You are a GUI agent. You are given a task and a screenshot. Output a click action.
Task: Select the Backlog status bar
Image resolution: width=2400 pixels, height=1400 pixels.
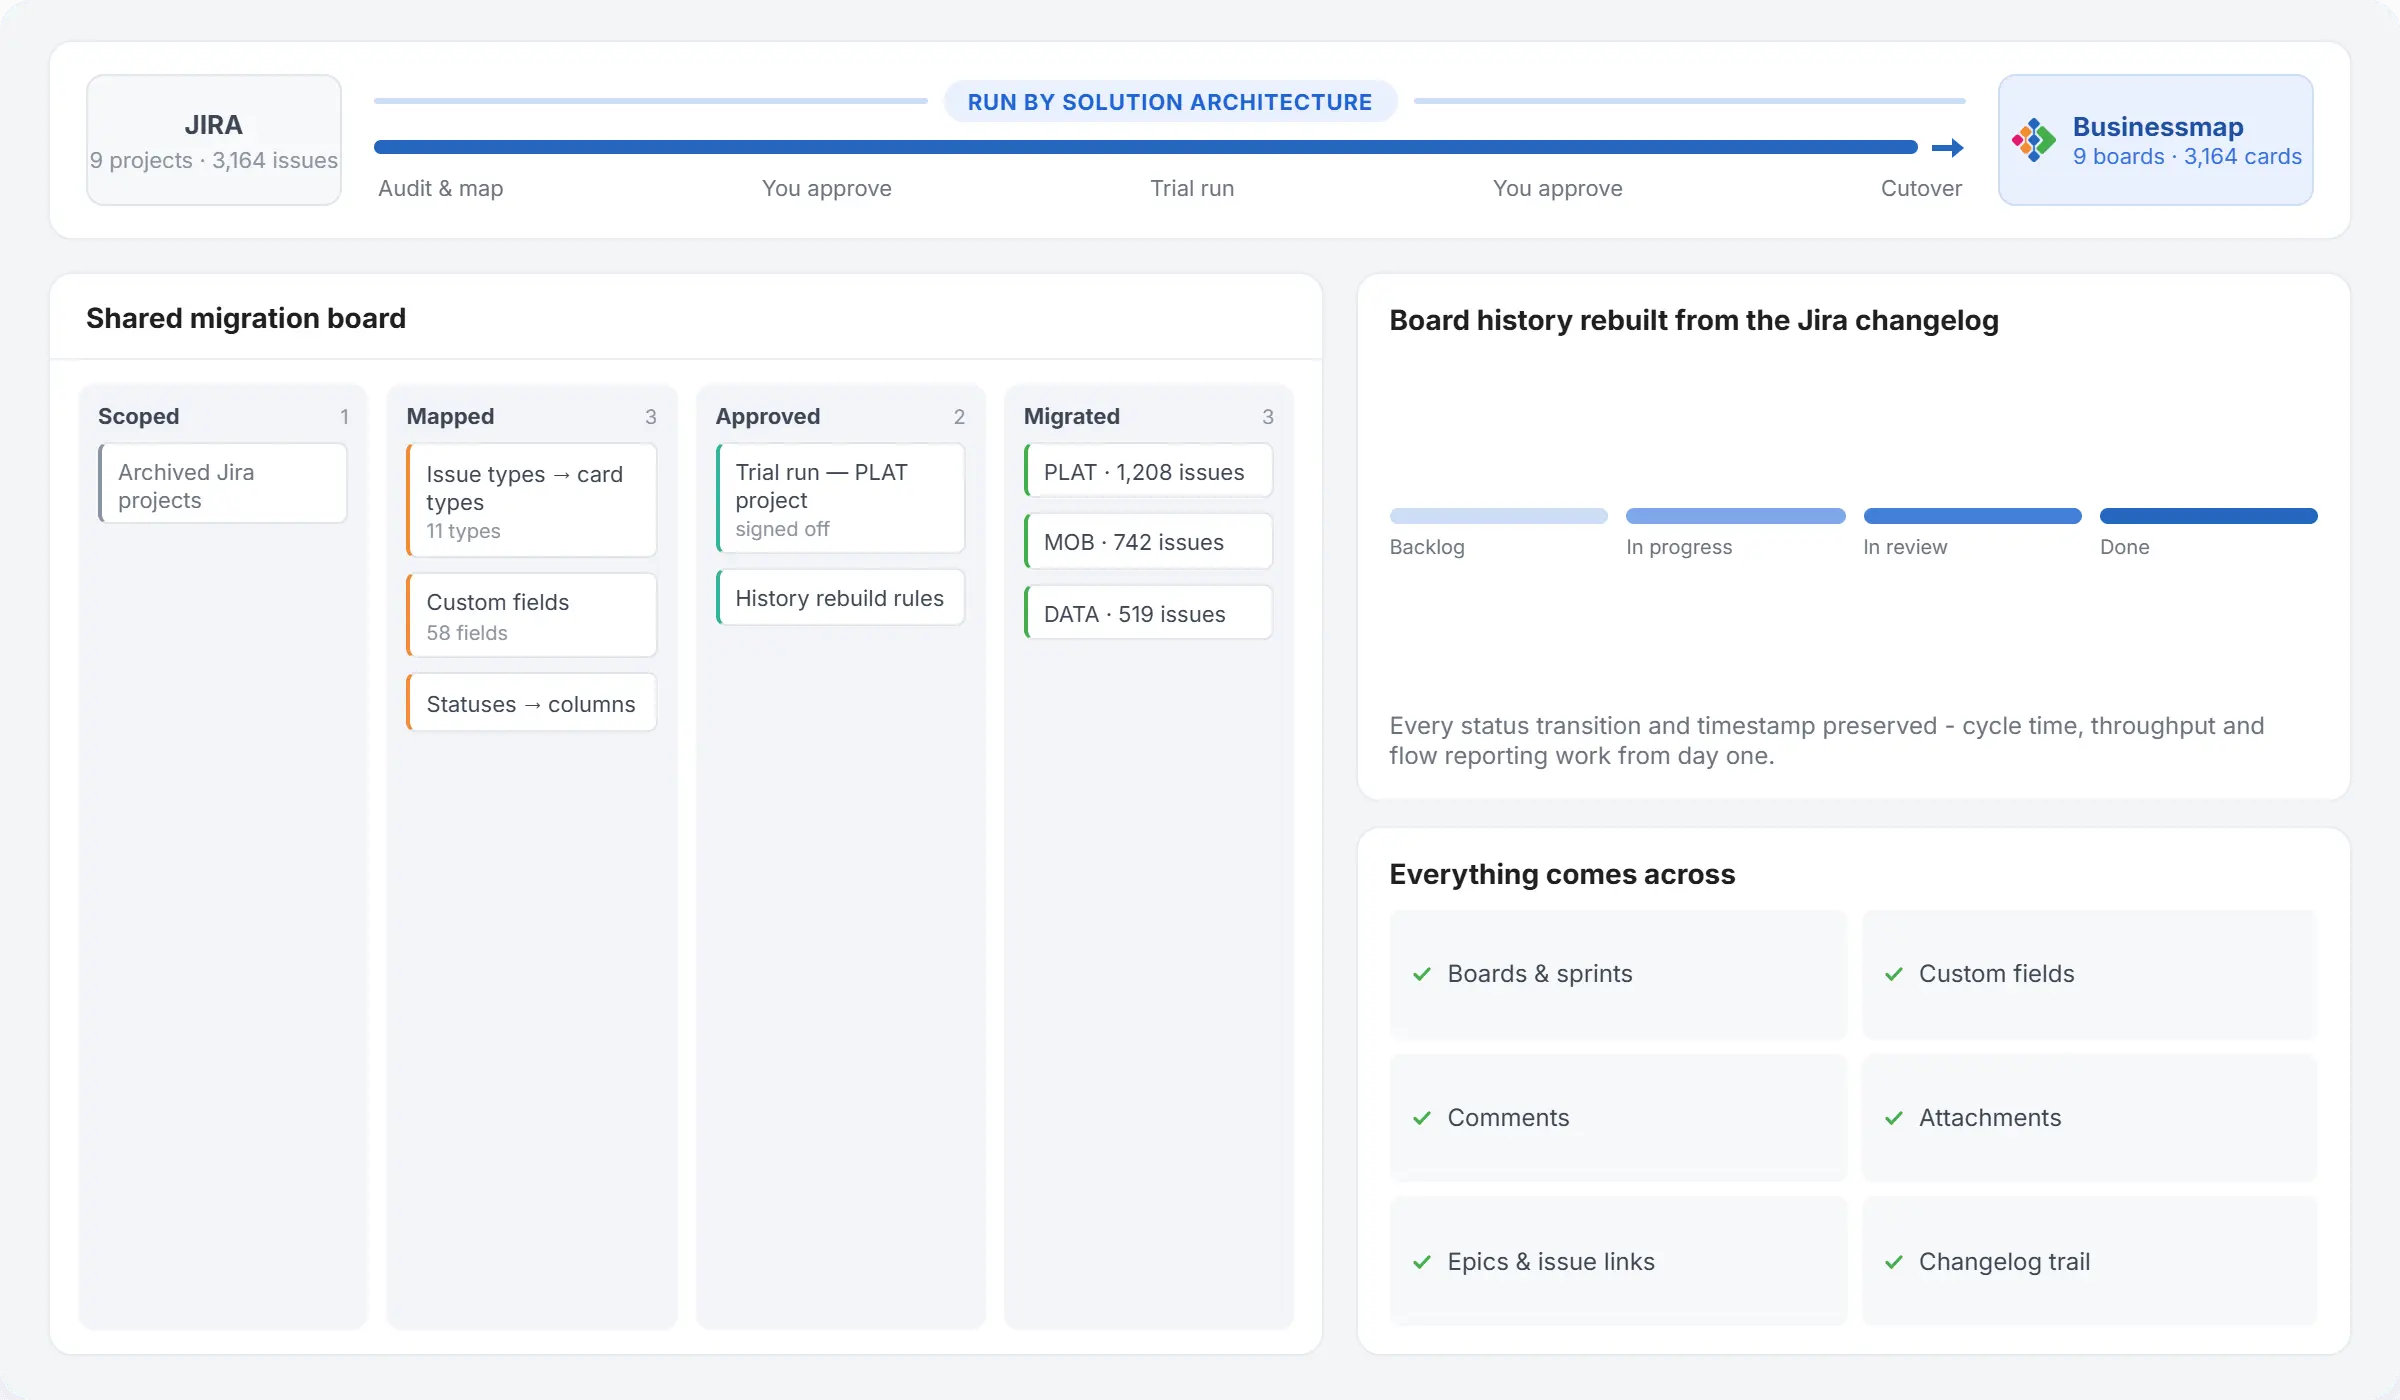(1498, 516)
